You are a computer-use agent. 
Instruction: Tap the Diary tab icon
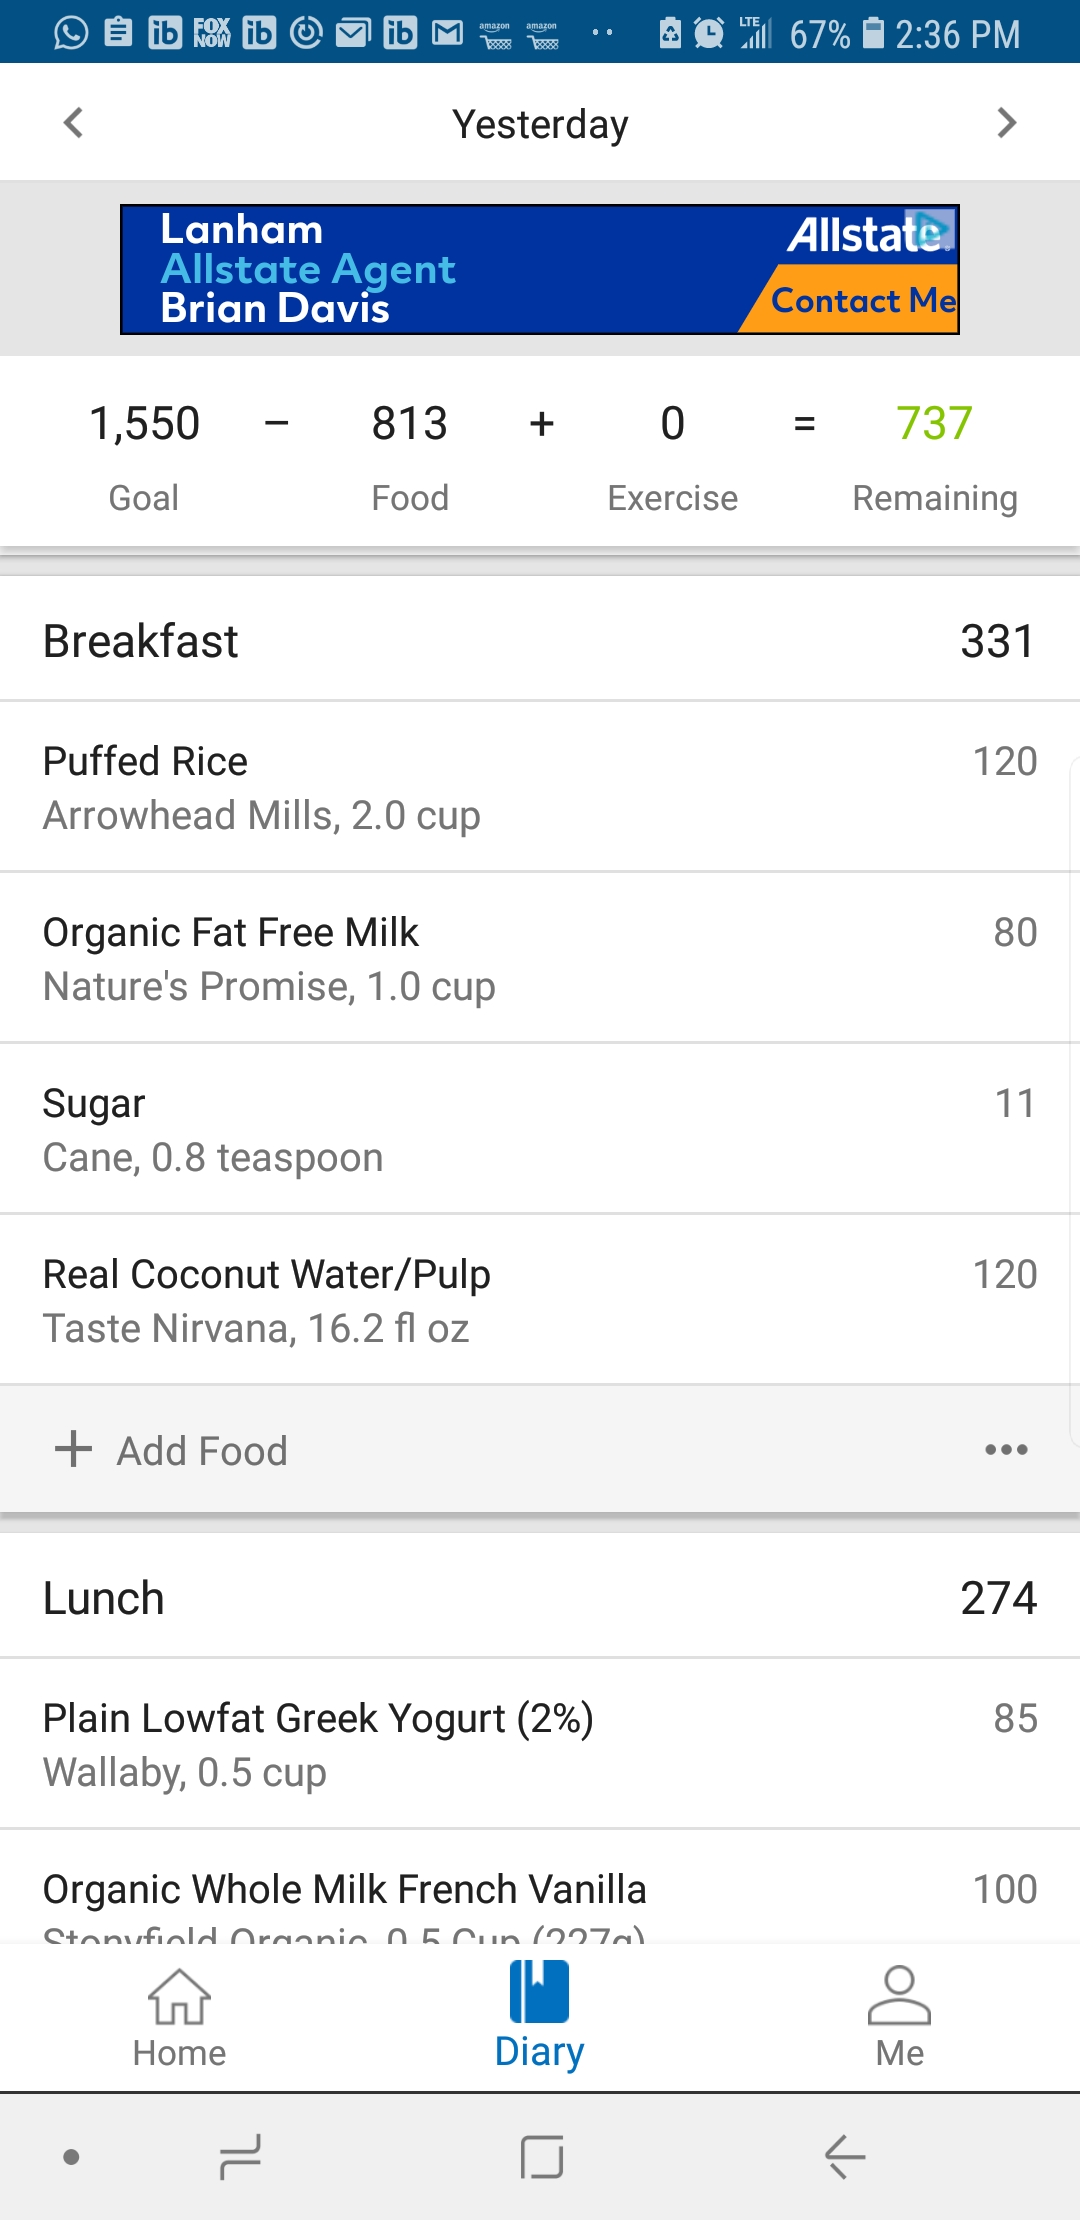539,1992
